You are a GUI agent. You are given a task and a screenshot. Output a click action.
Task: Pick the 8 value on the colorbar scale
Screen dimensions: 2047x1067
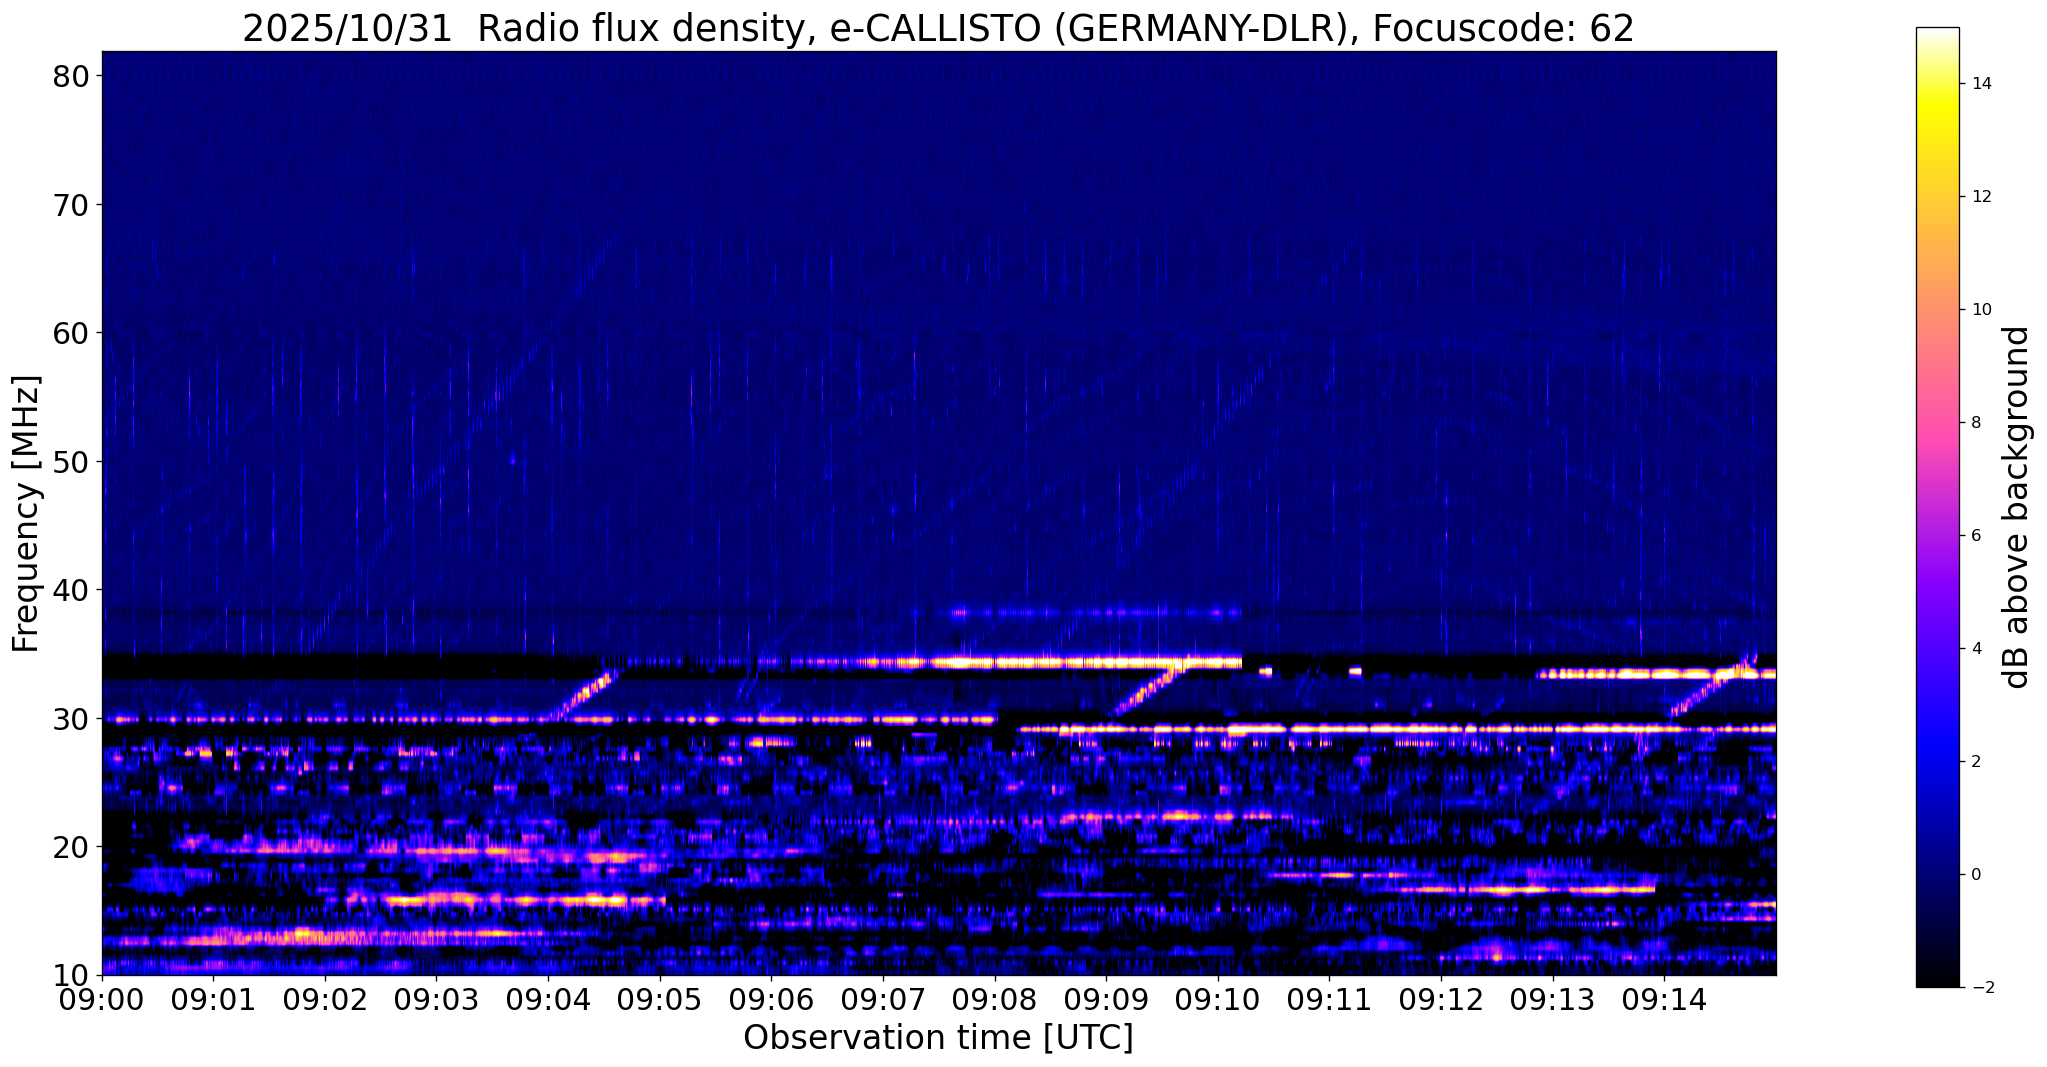click(1976, 423)
